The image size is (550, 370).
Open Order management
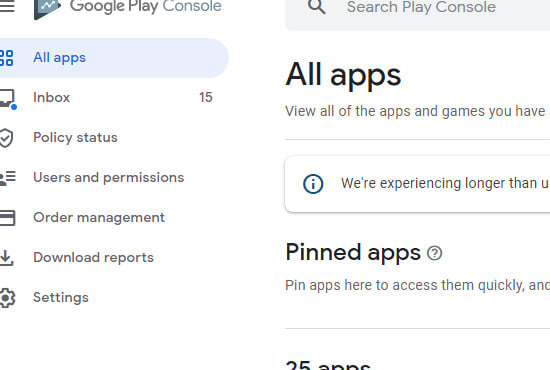(99, 217)
